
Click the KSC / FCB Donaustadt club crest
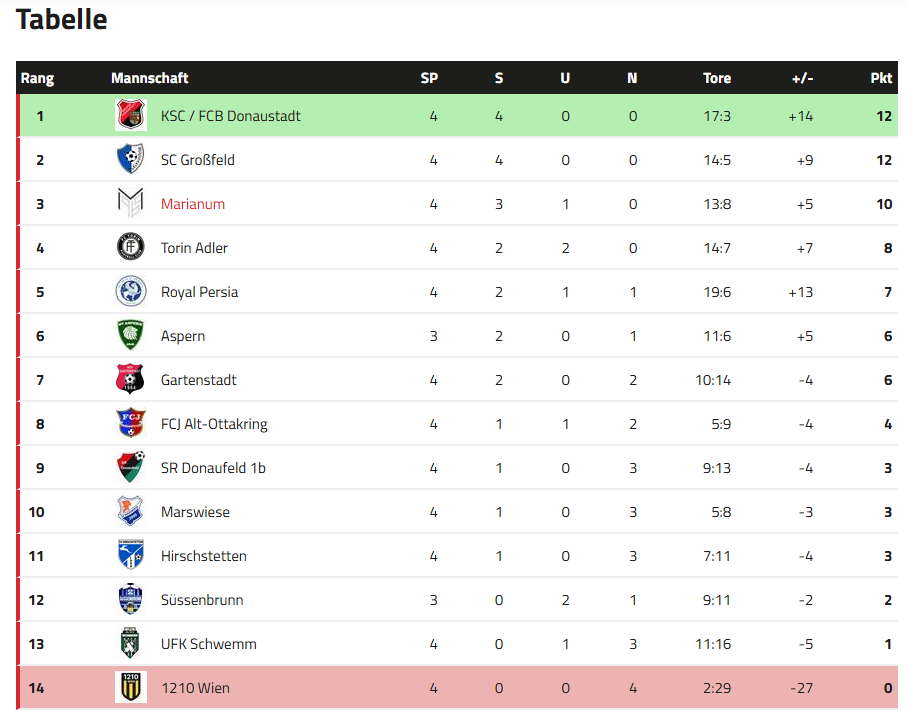(x=131, y=116)
